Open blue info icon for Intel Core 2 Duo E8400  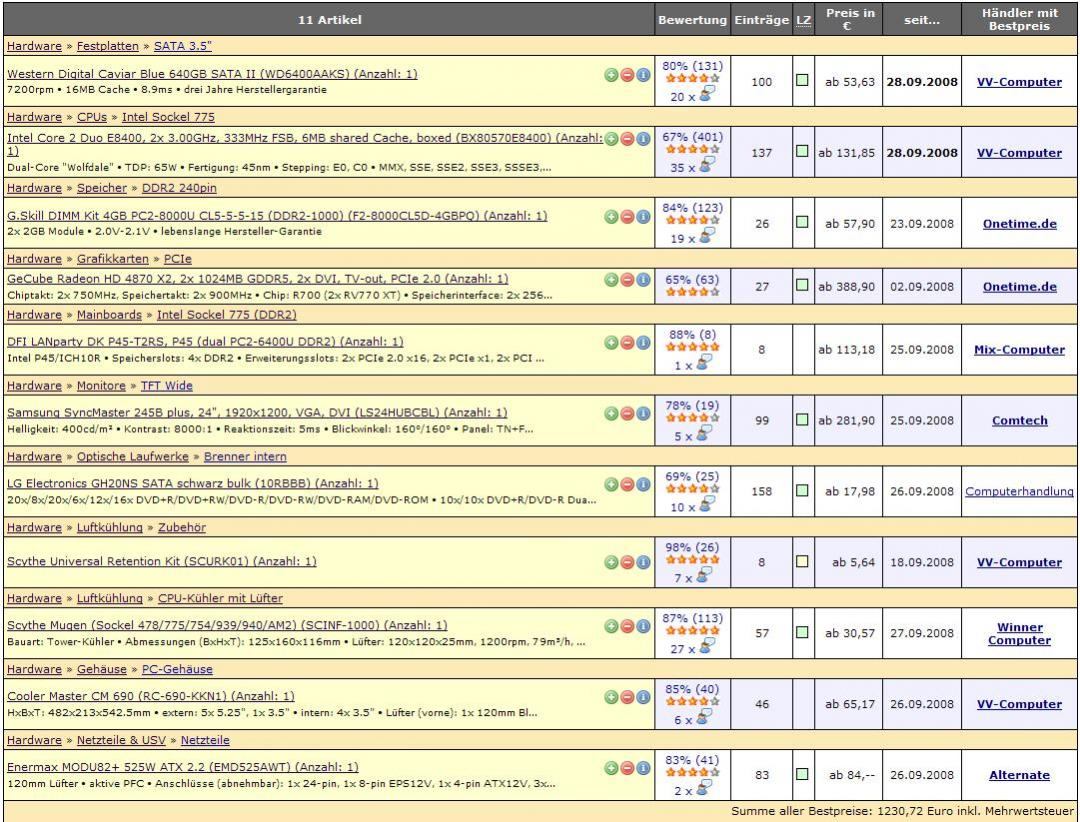coord(643,139)
